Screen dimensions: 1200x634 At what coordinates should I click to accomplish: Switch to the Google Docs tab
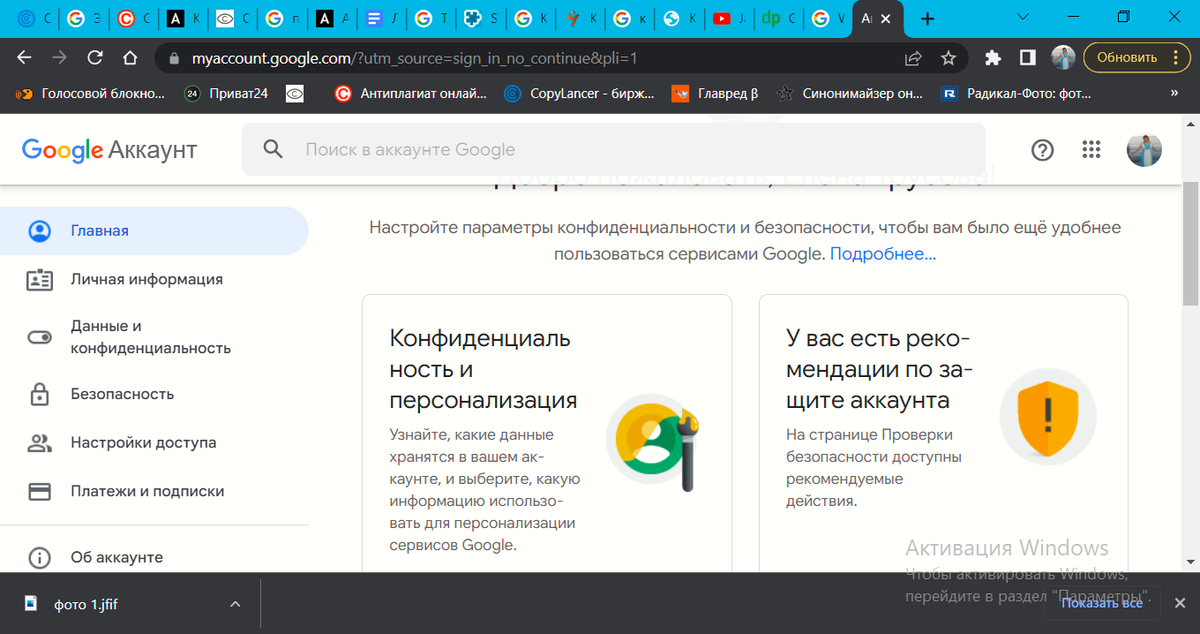pos(383,19)
